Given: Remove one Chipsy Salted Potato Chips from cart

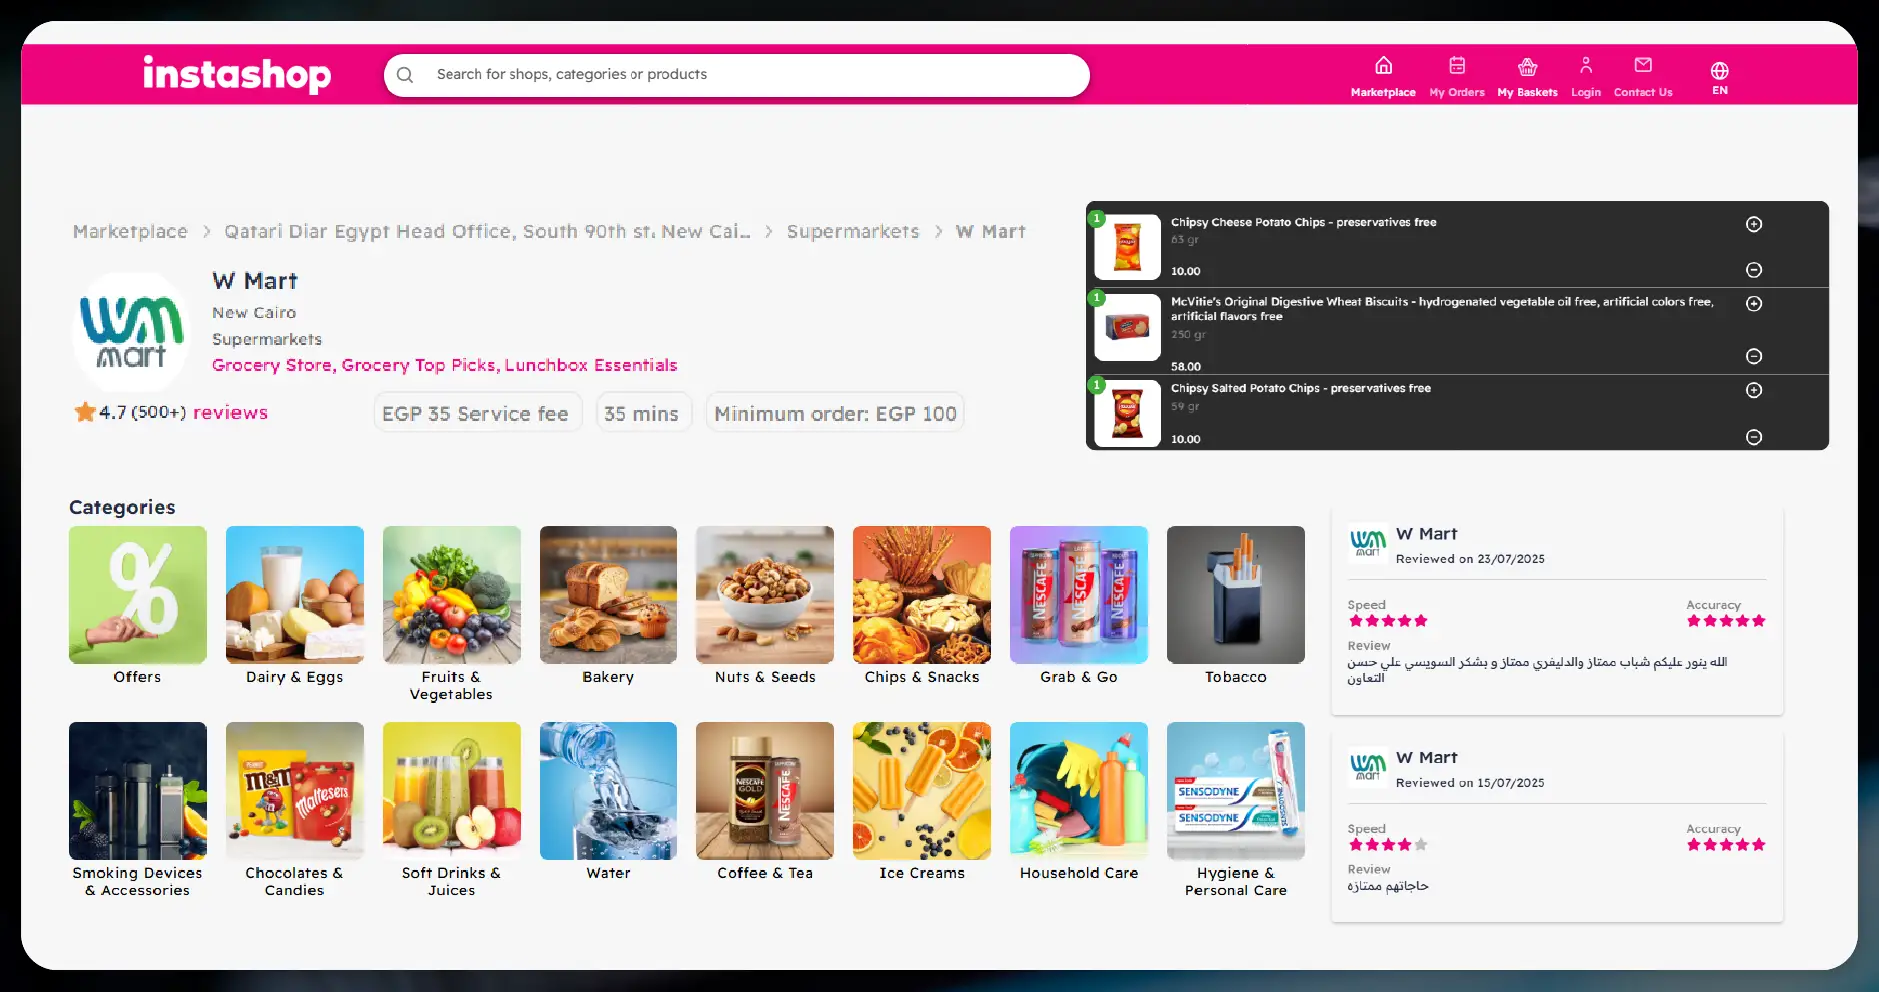Looking at the screenshot, I should coord(1755,437).
